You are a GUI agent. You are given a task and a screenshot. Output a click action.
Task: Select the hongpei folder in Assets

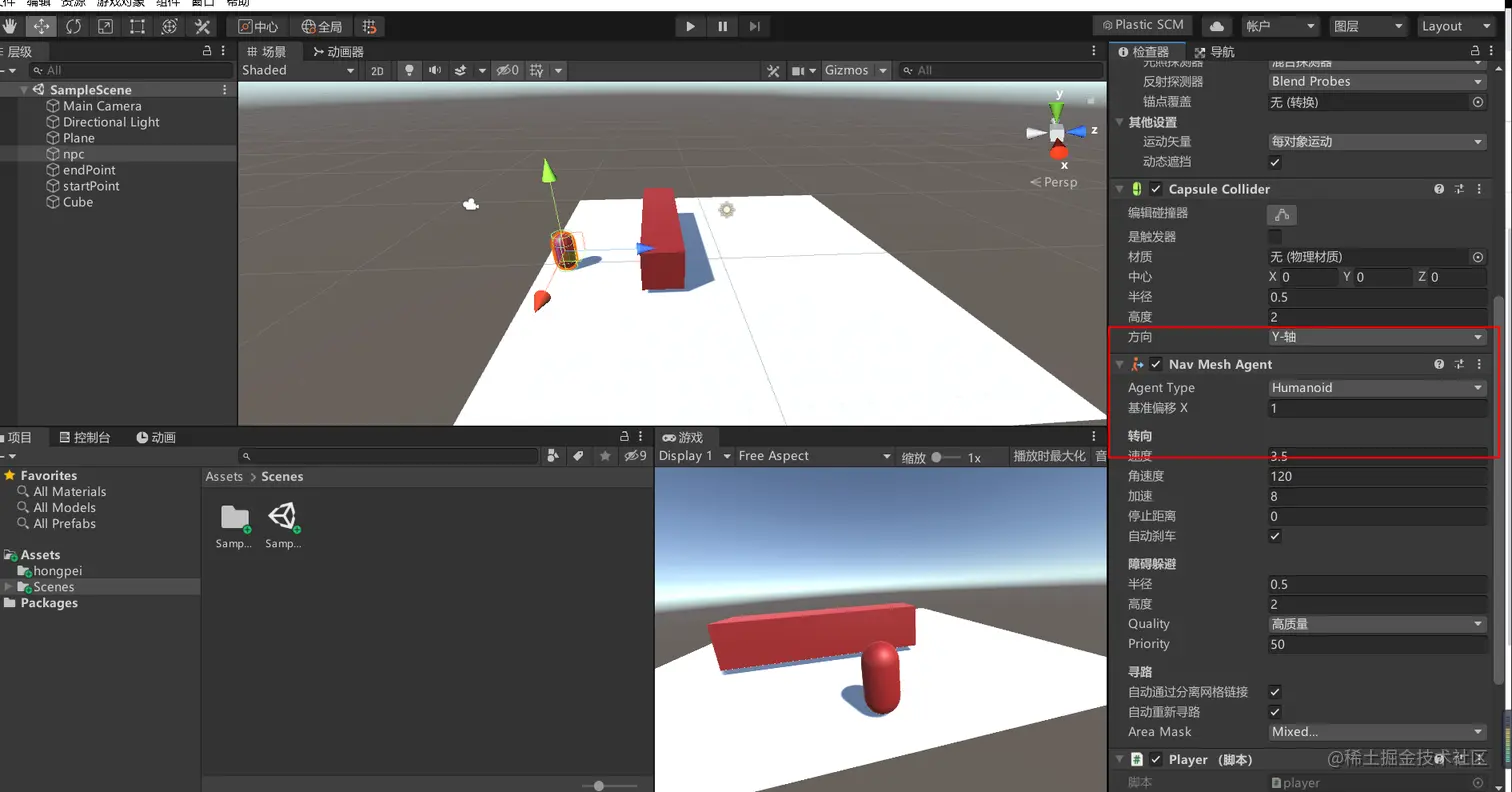pyautogui.click(x=58, y=571)
